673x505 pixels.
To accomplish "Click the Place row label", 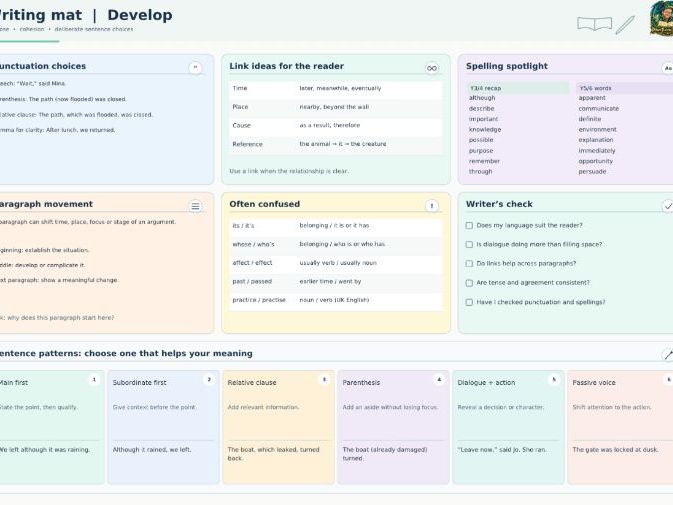I will tap(240, 107).
